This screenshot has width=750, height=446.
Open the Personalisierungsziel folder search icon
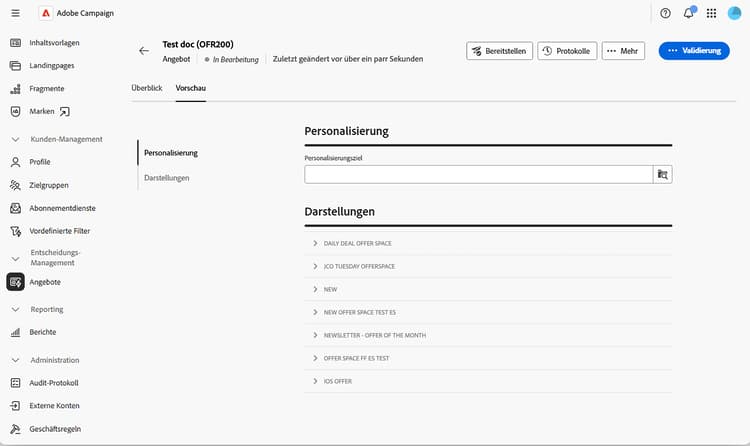pos(662,175)
